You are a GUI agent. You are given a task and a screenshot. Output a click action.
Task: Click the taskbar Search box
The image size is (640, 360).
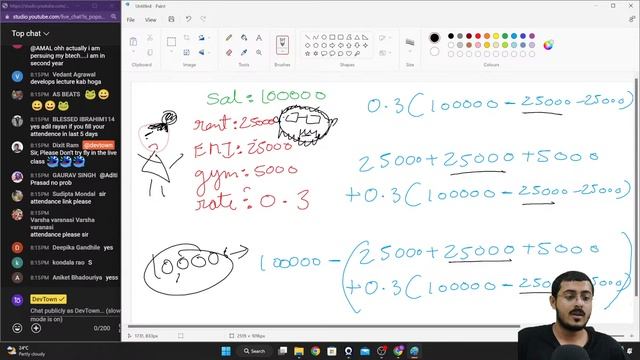point(254,351)
